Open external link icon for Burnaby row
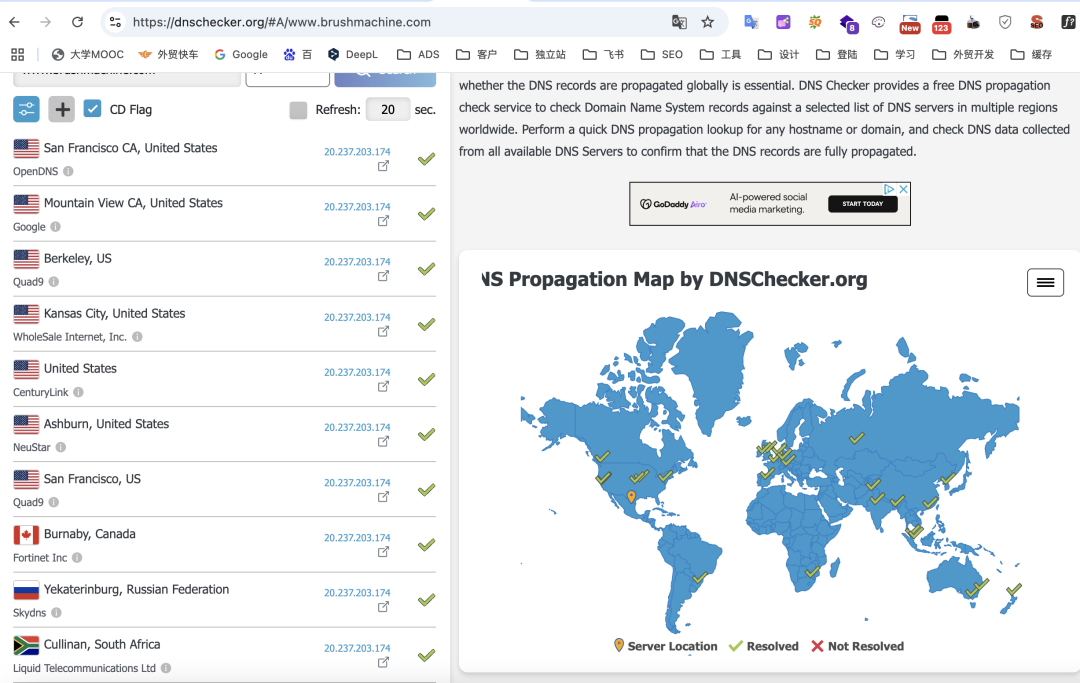This screenshot has width=1080, height=683. point(383,552)
